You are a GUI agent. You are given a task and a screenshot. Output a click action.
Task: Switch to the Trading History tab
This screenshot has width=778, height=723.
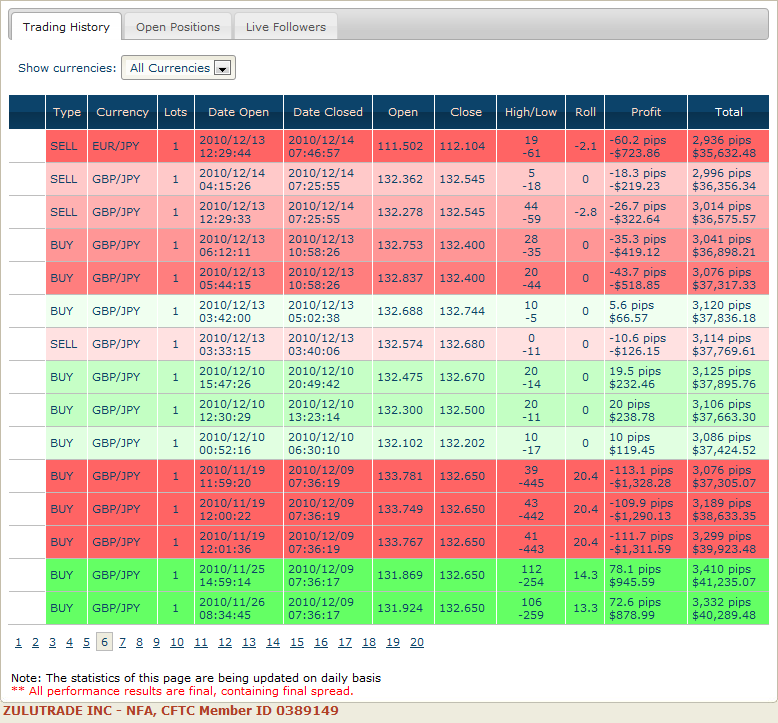pyautogui.click(x=66, y=27)
